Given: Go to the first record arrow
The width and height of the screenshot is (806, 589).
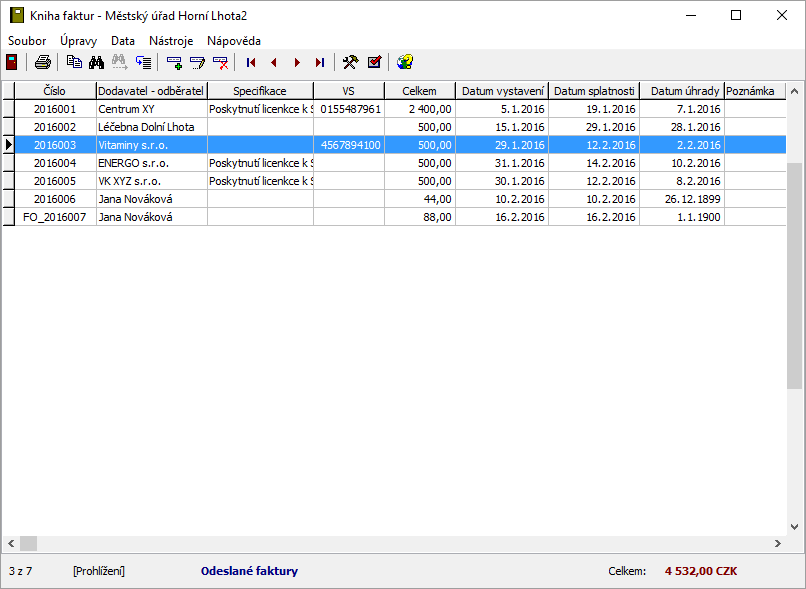Looking at the screenshot, I should tap(251, 62).
